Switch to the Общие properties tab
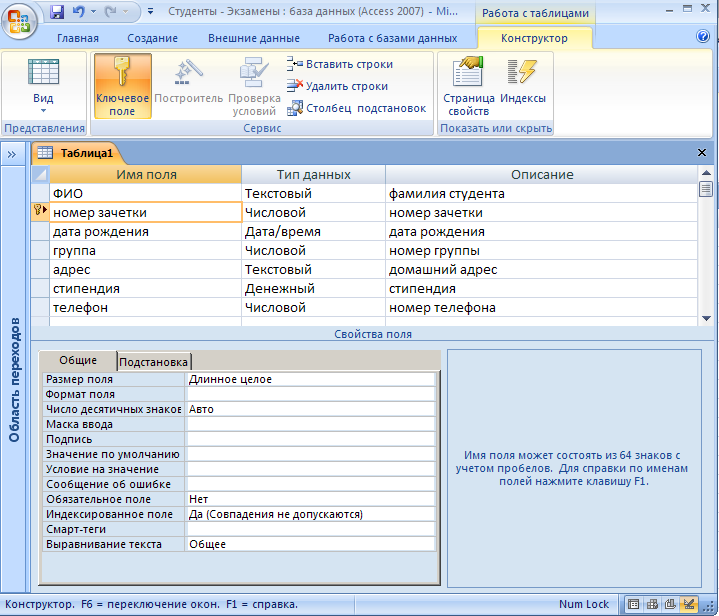This screenshot has width=719, height=616. (78, 361)
